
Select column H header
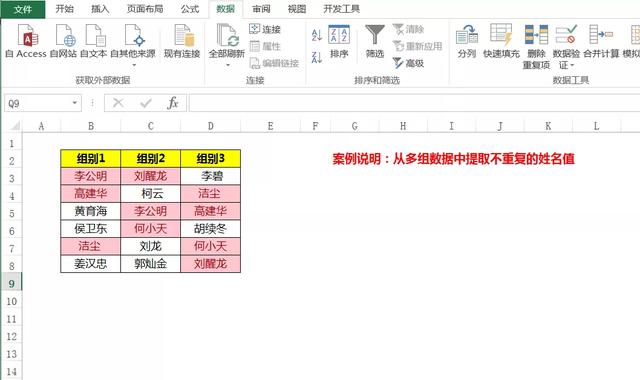[x=403, y=126]
